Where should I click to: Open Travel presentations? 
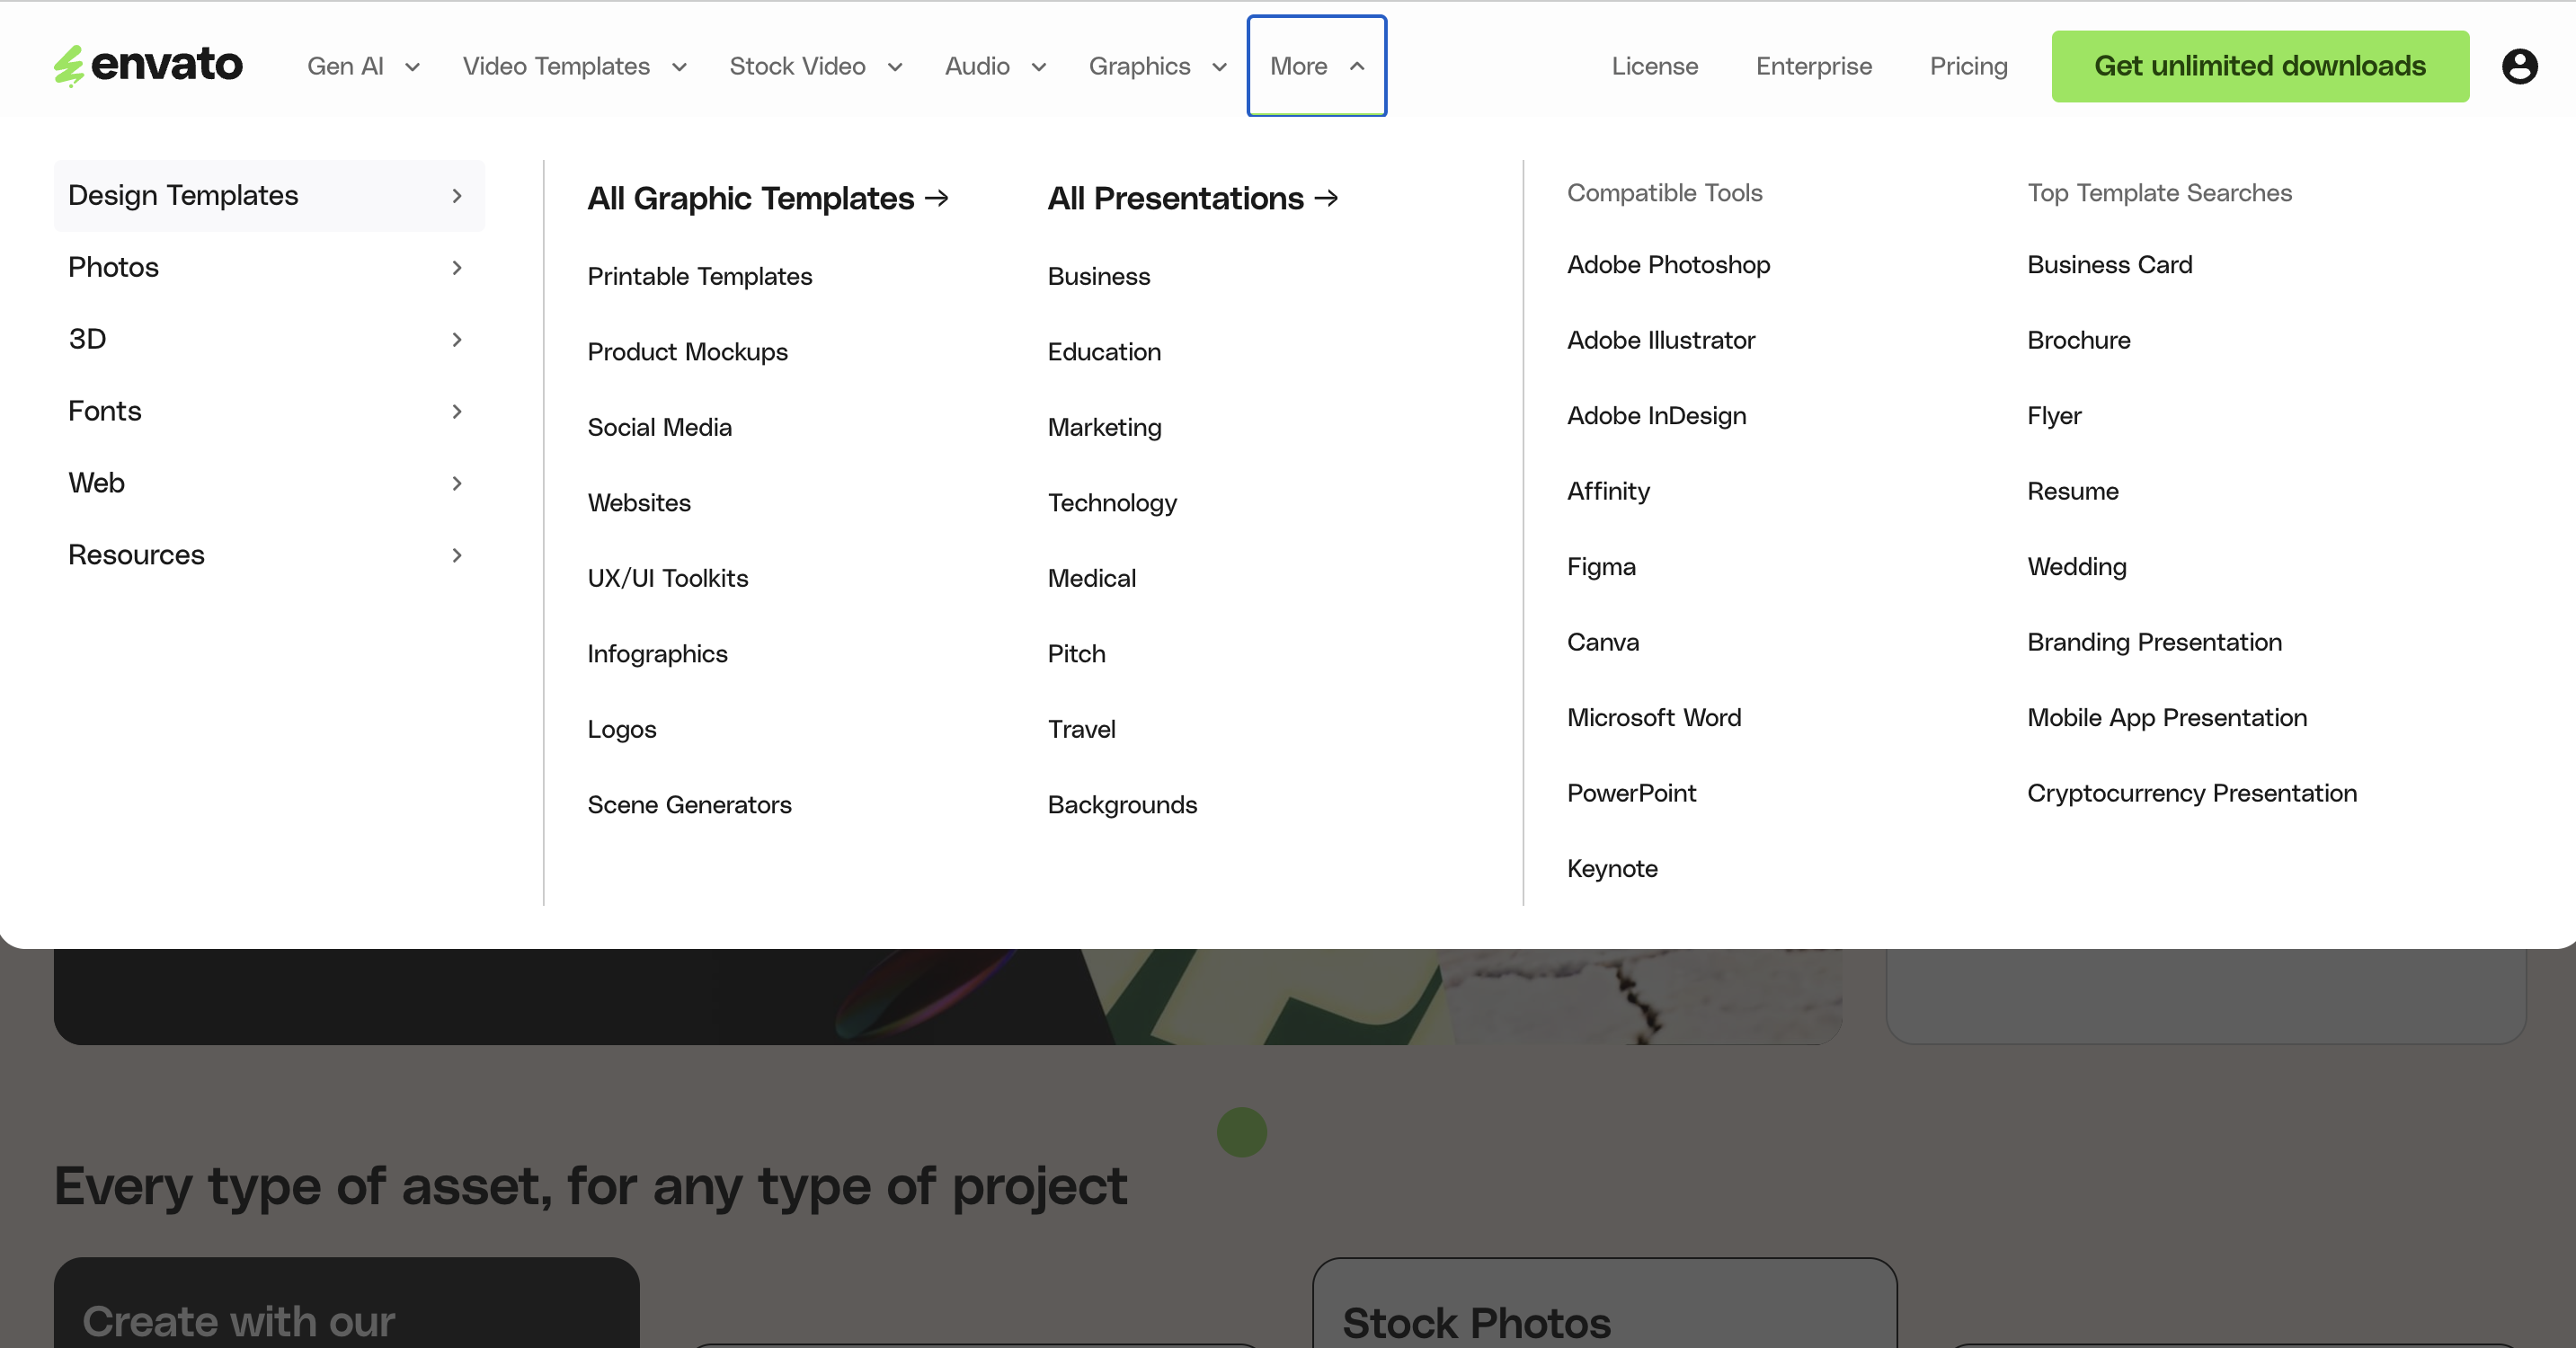tap(1081, 729)
